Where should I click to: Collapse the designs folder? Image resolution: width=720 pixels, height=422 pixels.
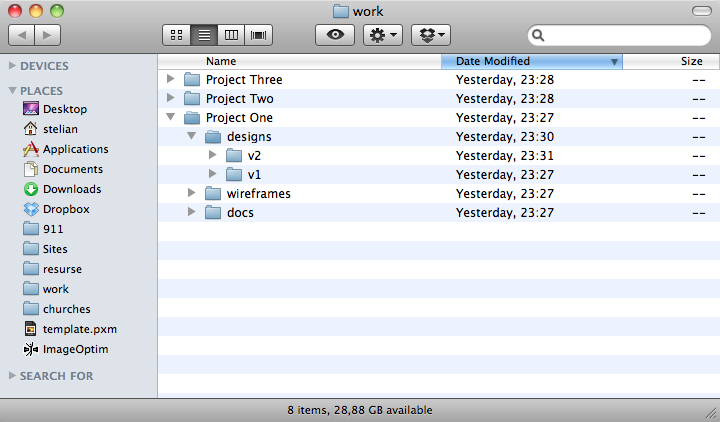(191, 136)
